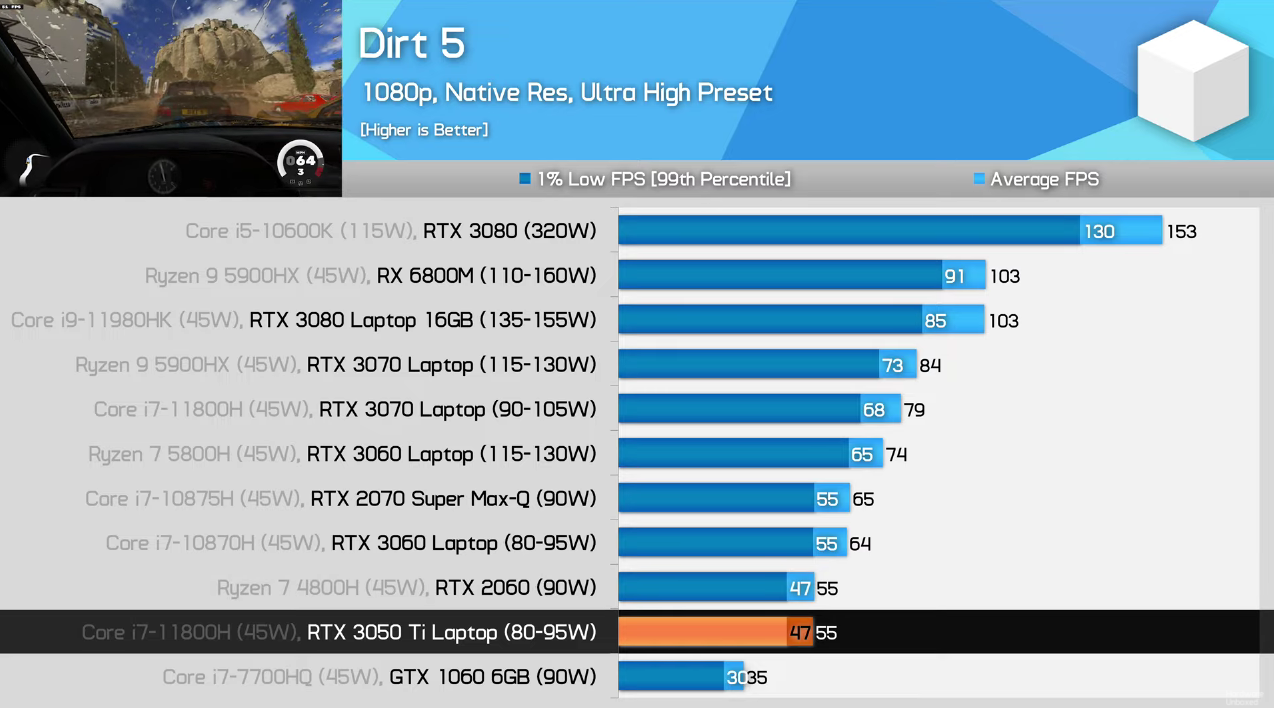
Task: Click the 'RX 6800M (110-160W)' row label
Action: click(486, 276)
